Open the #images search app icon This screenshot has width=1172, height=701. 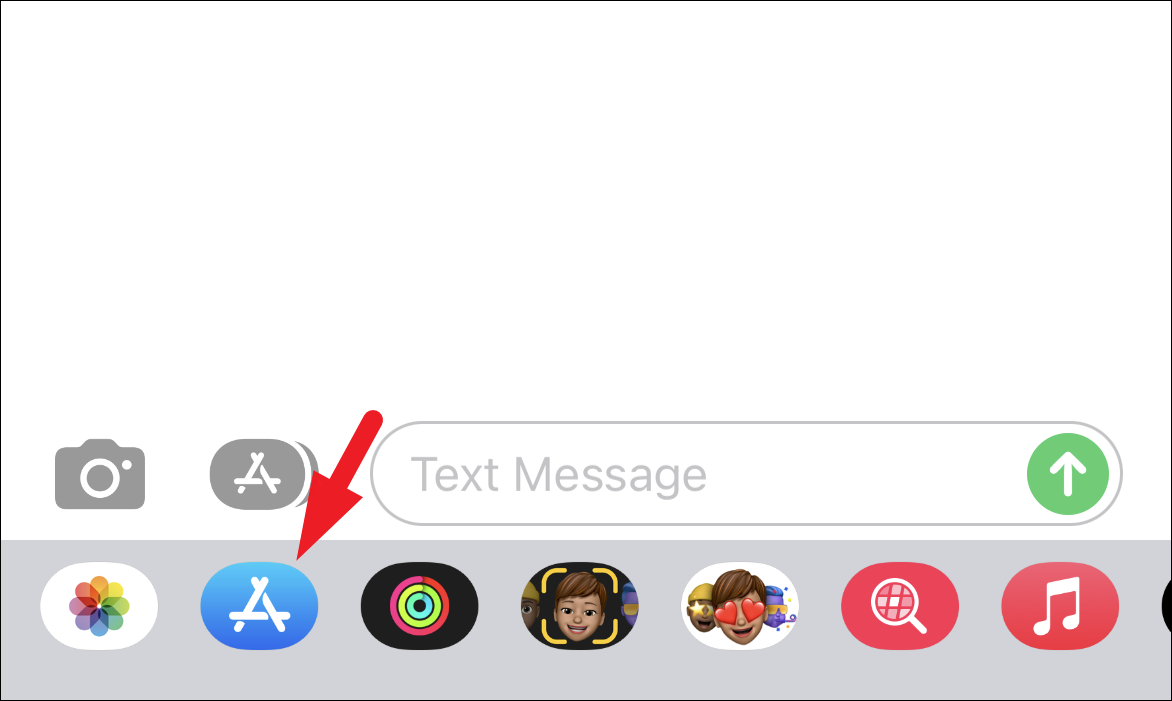pyautogui.click(x=900, y=605)
